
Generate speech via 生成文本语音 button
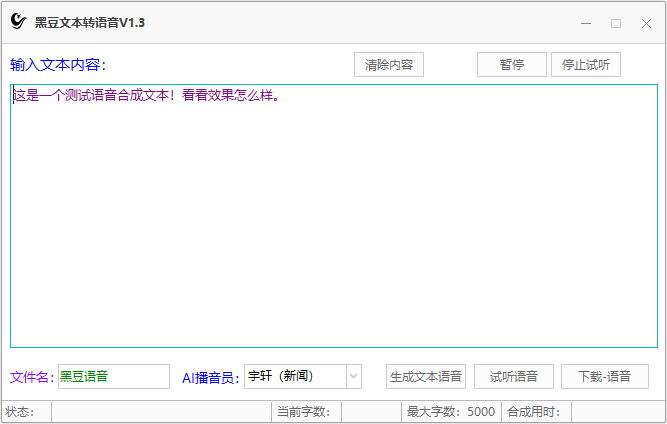point(426,376)
